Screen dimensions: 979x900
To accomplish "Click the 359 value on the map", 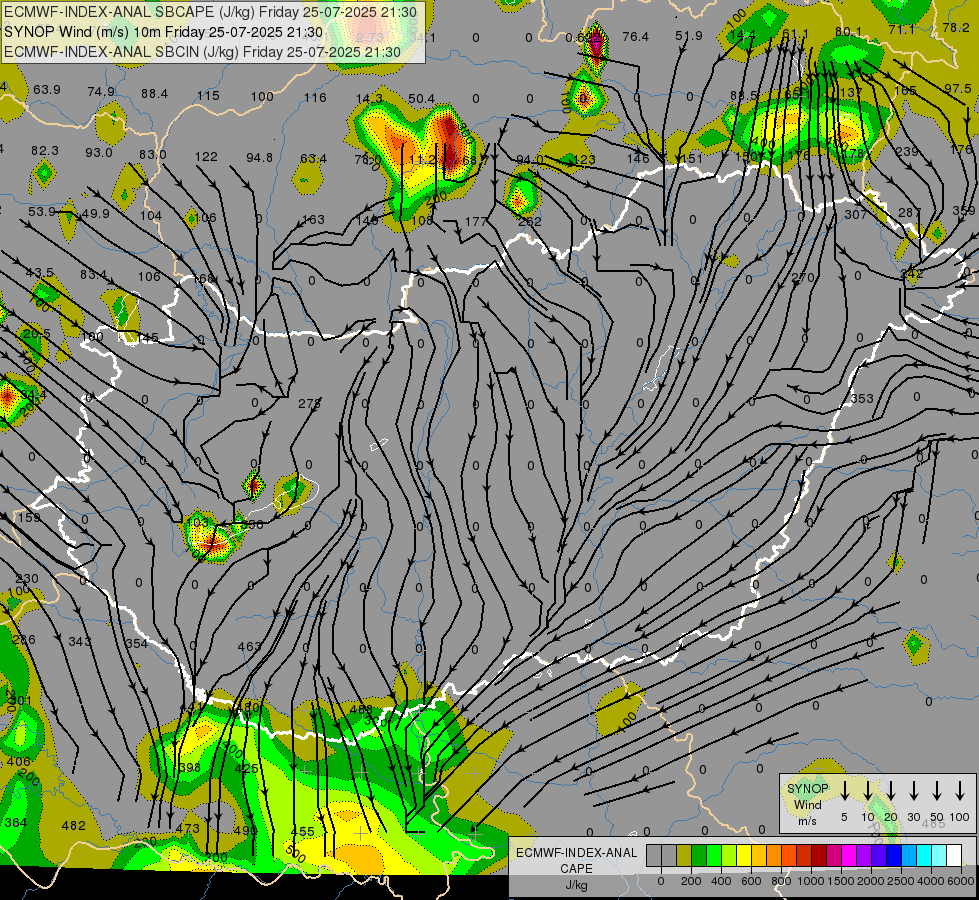I will pos(965,211).
